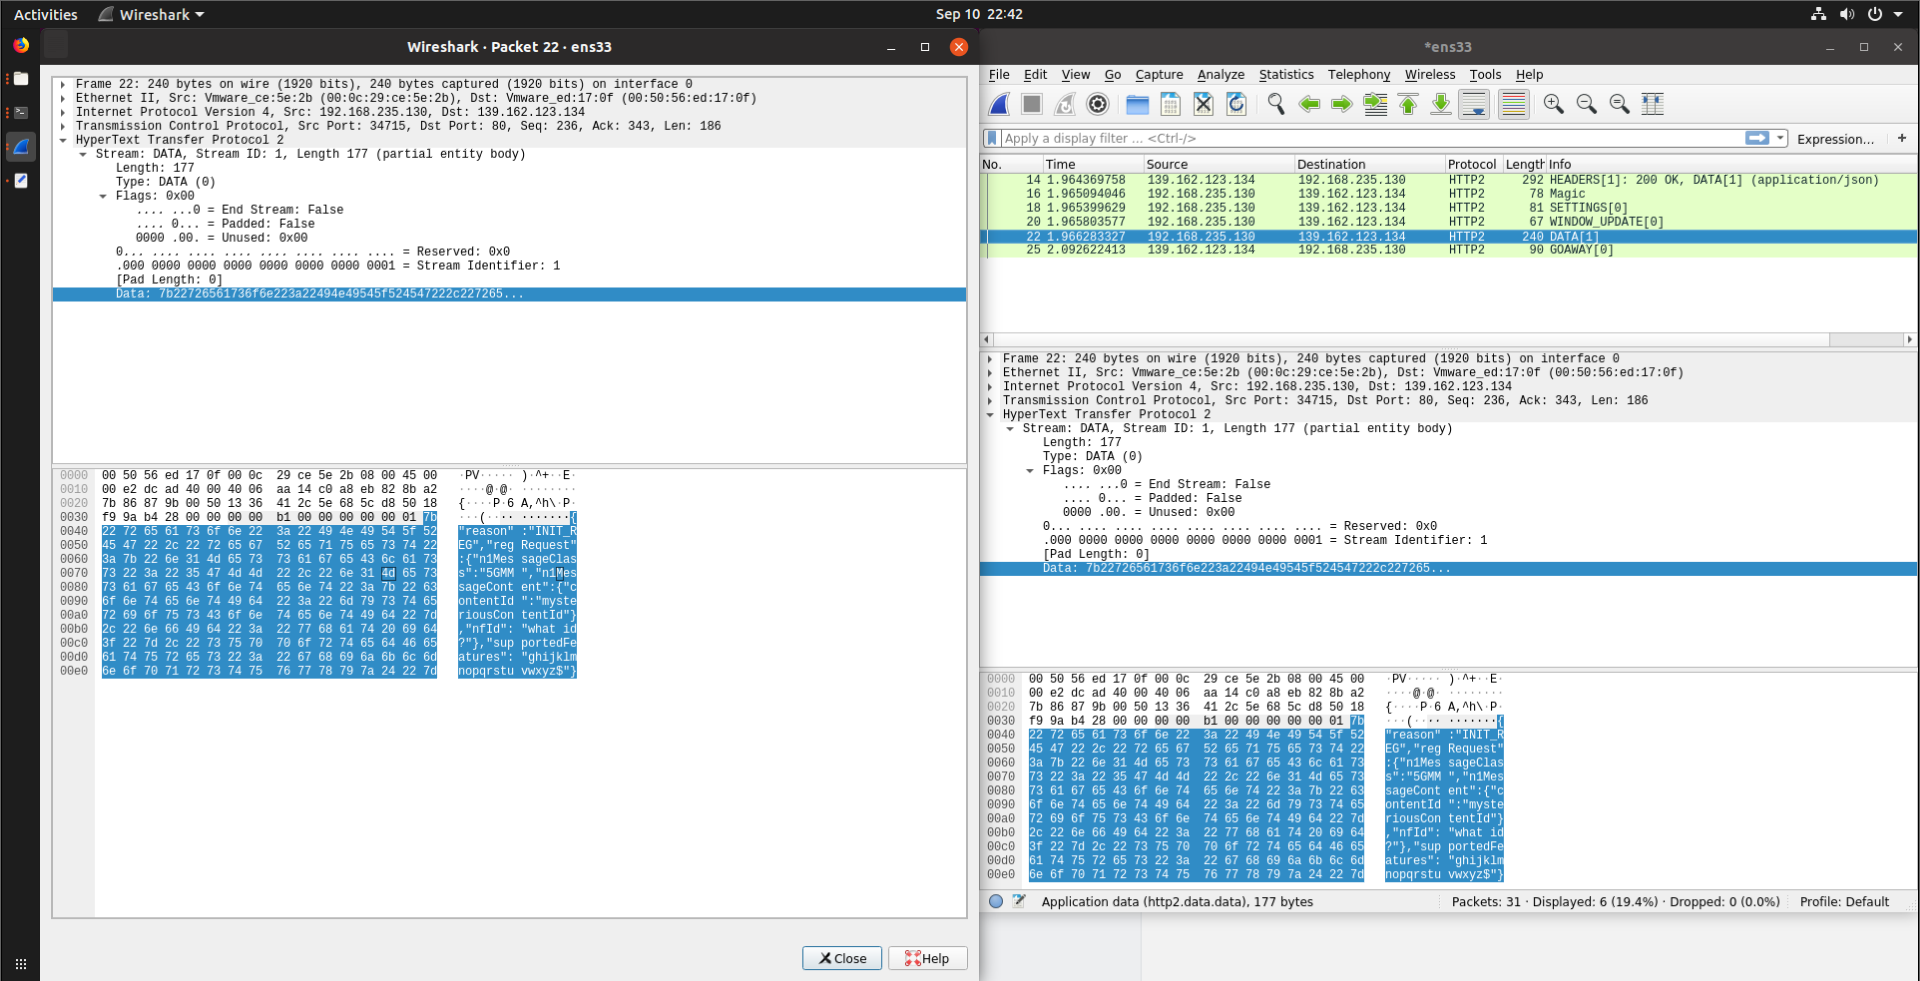Viewport: 1920px width, 981px height.
Task: Click the Expression... button
Action: (x=1835, y=139)
